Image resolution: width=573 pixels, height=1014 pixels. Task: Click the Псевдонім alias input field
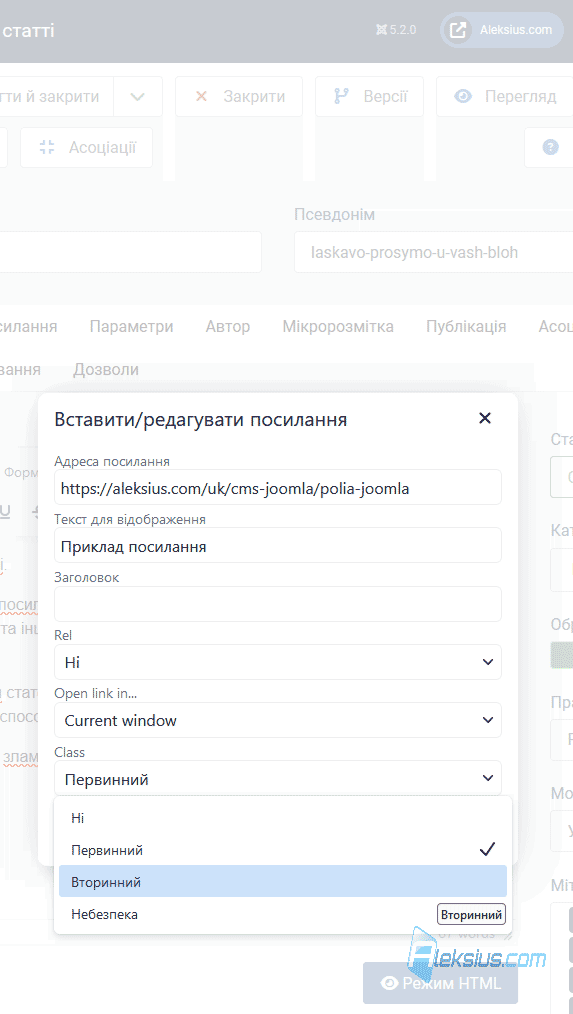click(x=433, y=252)
